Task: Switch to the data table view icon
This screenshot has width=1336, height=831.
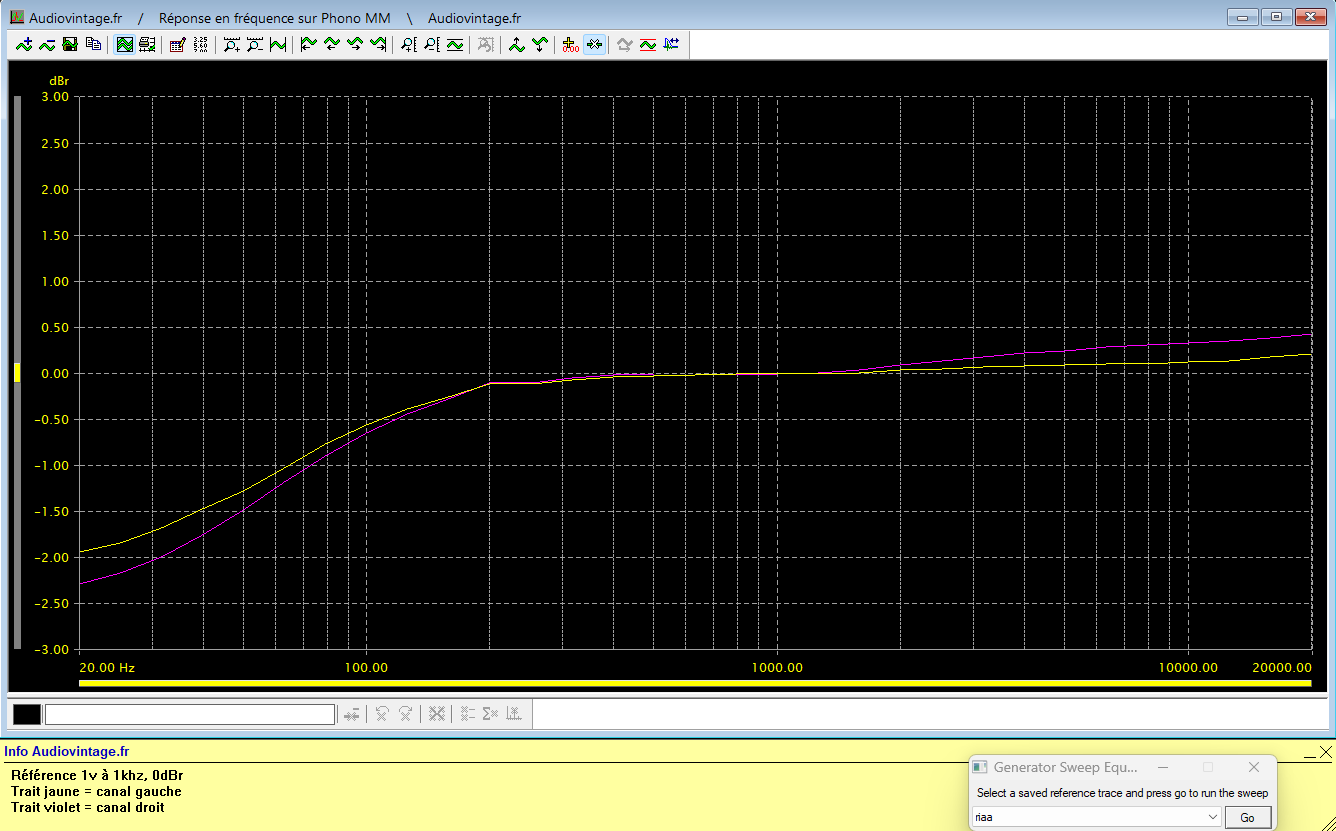Action: click(148, 44)
